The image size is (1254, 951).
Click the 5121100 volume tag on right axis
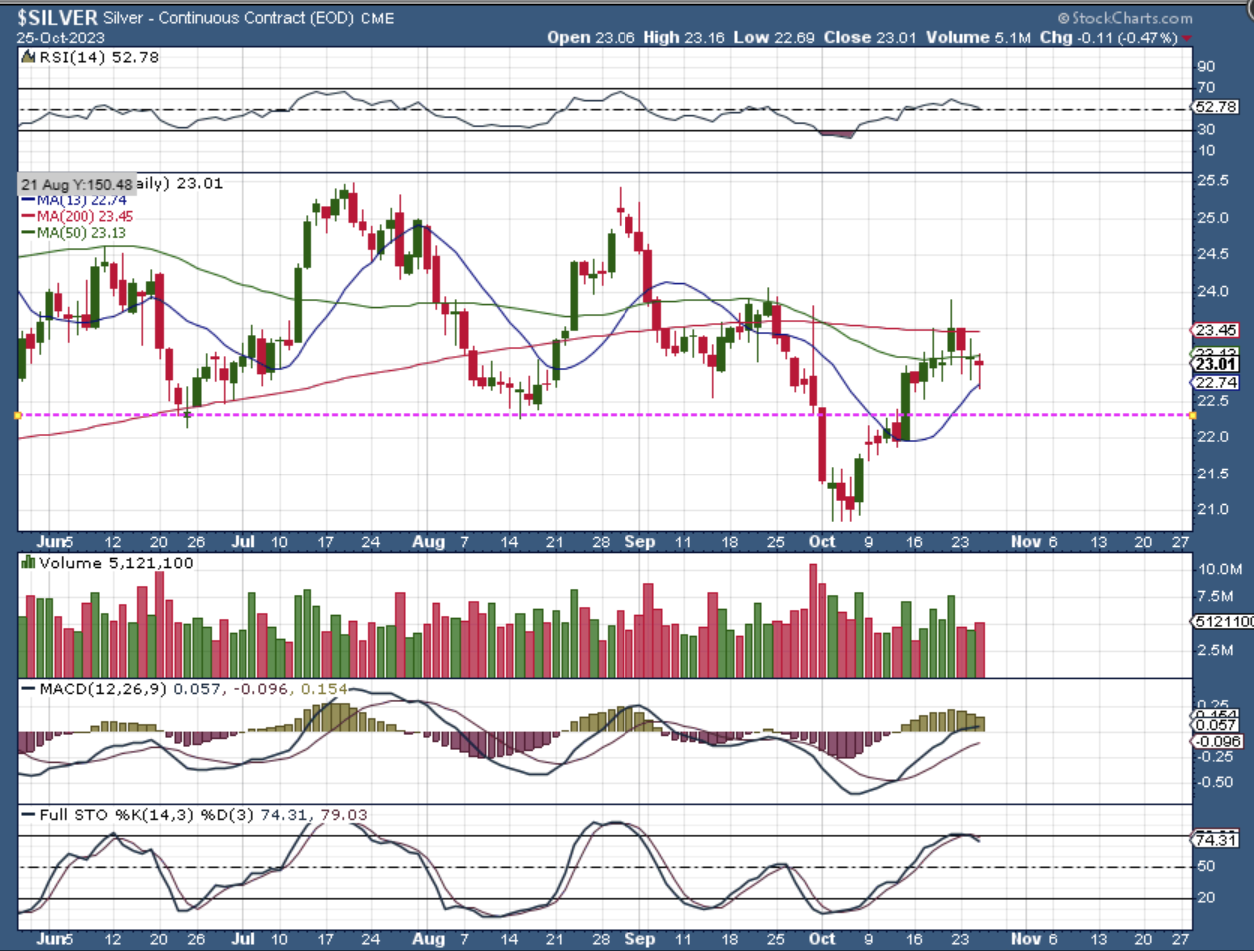point(1223,621)
